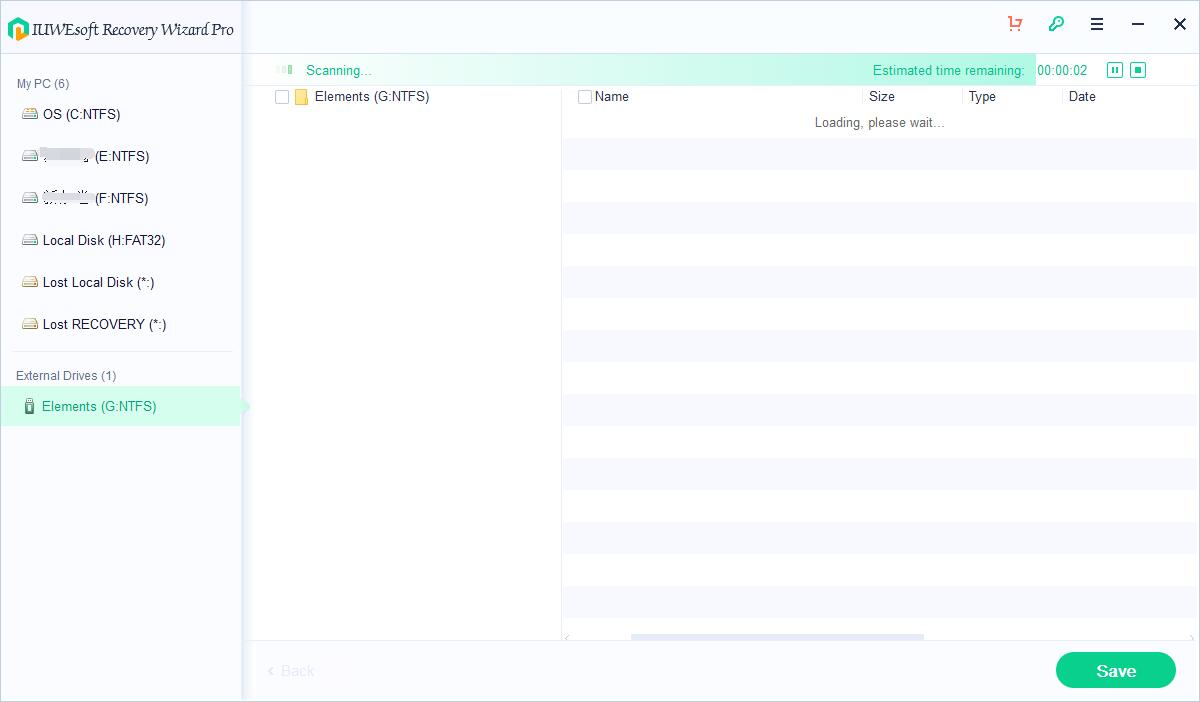1200x702 pixels.
Task: Click the Scanning... status text
Action: (x=338, y=70)
